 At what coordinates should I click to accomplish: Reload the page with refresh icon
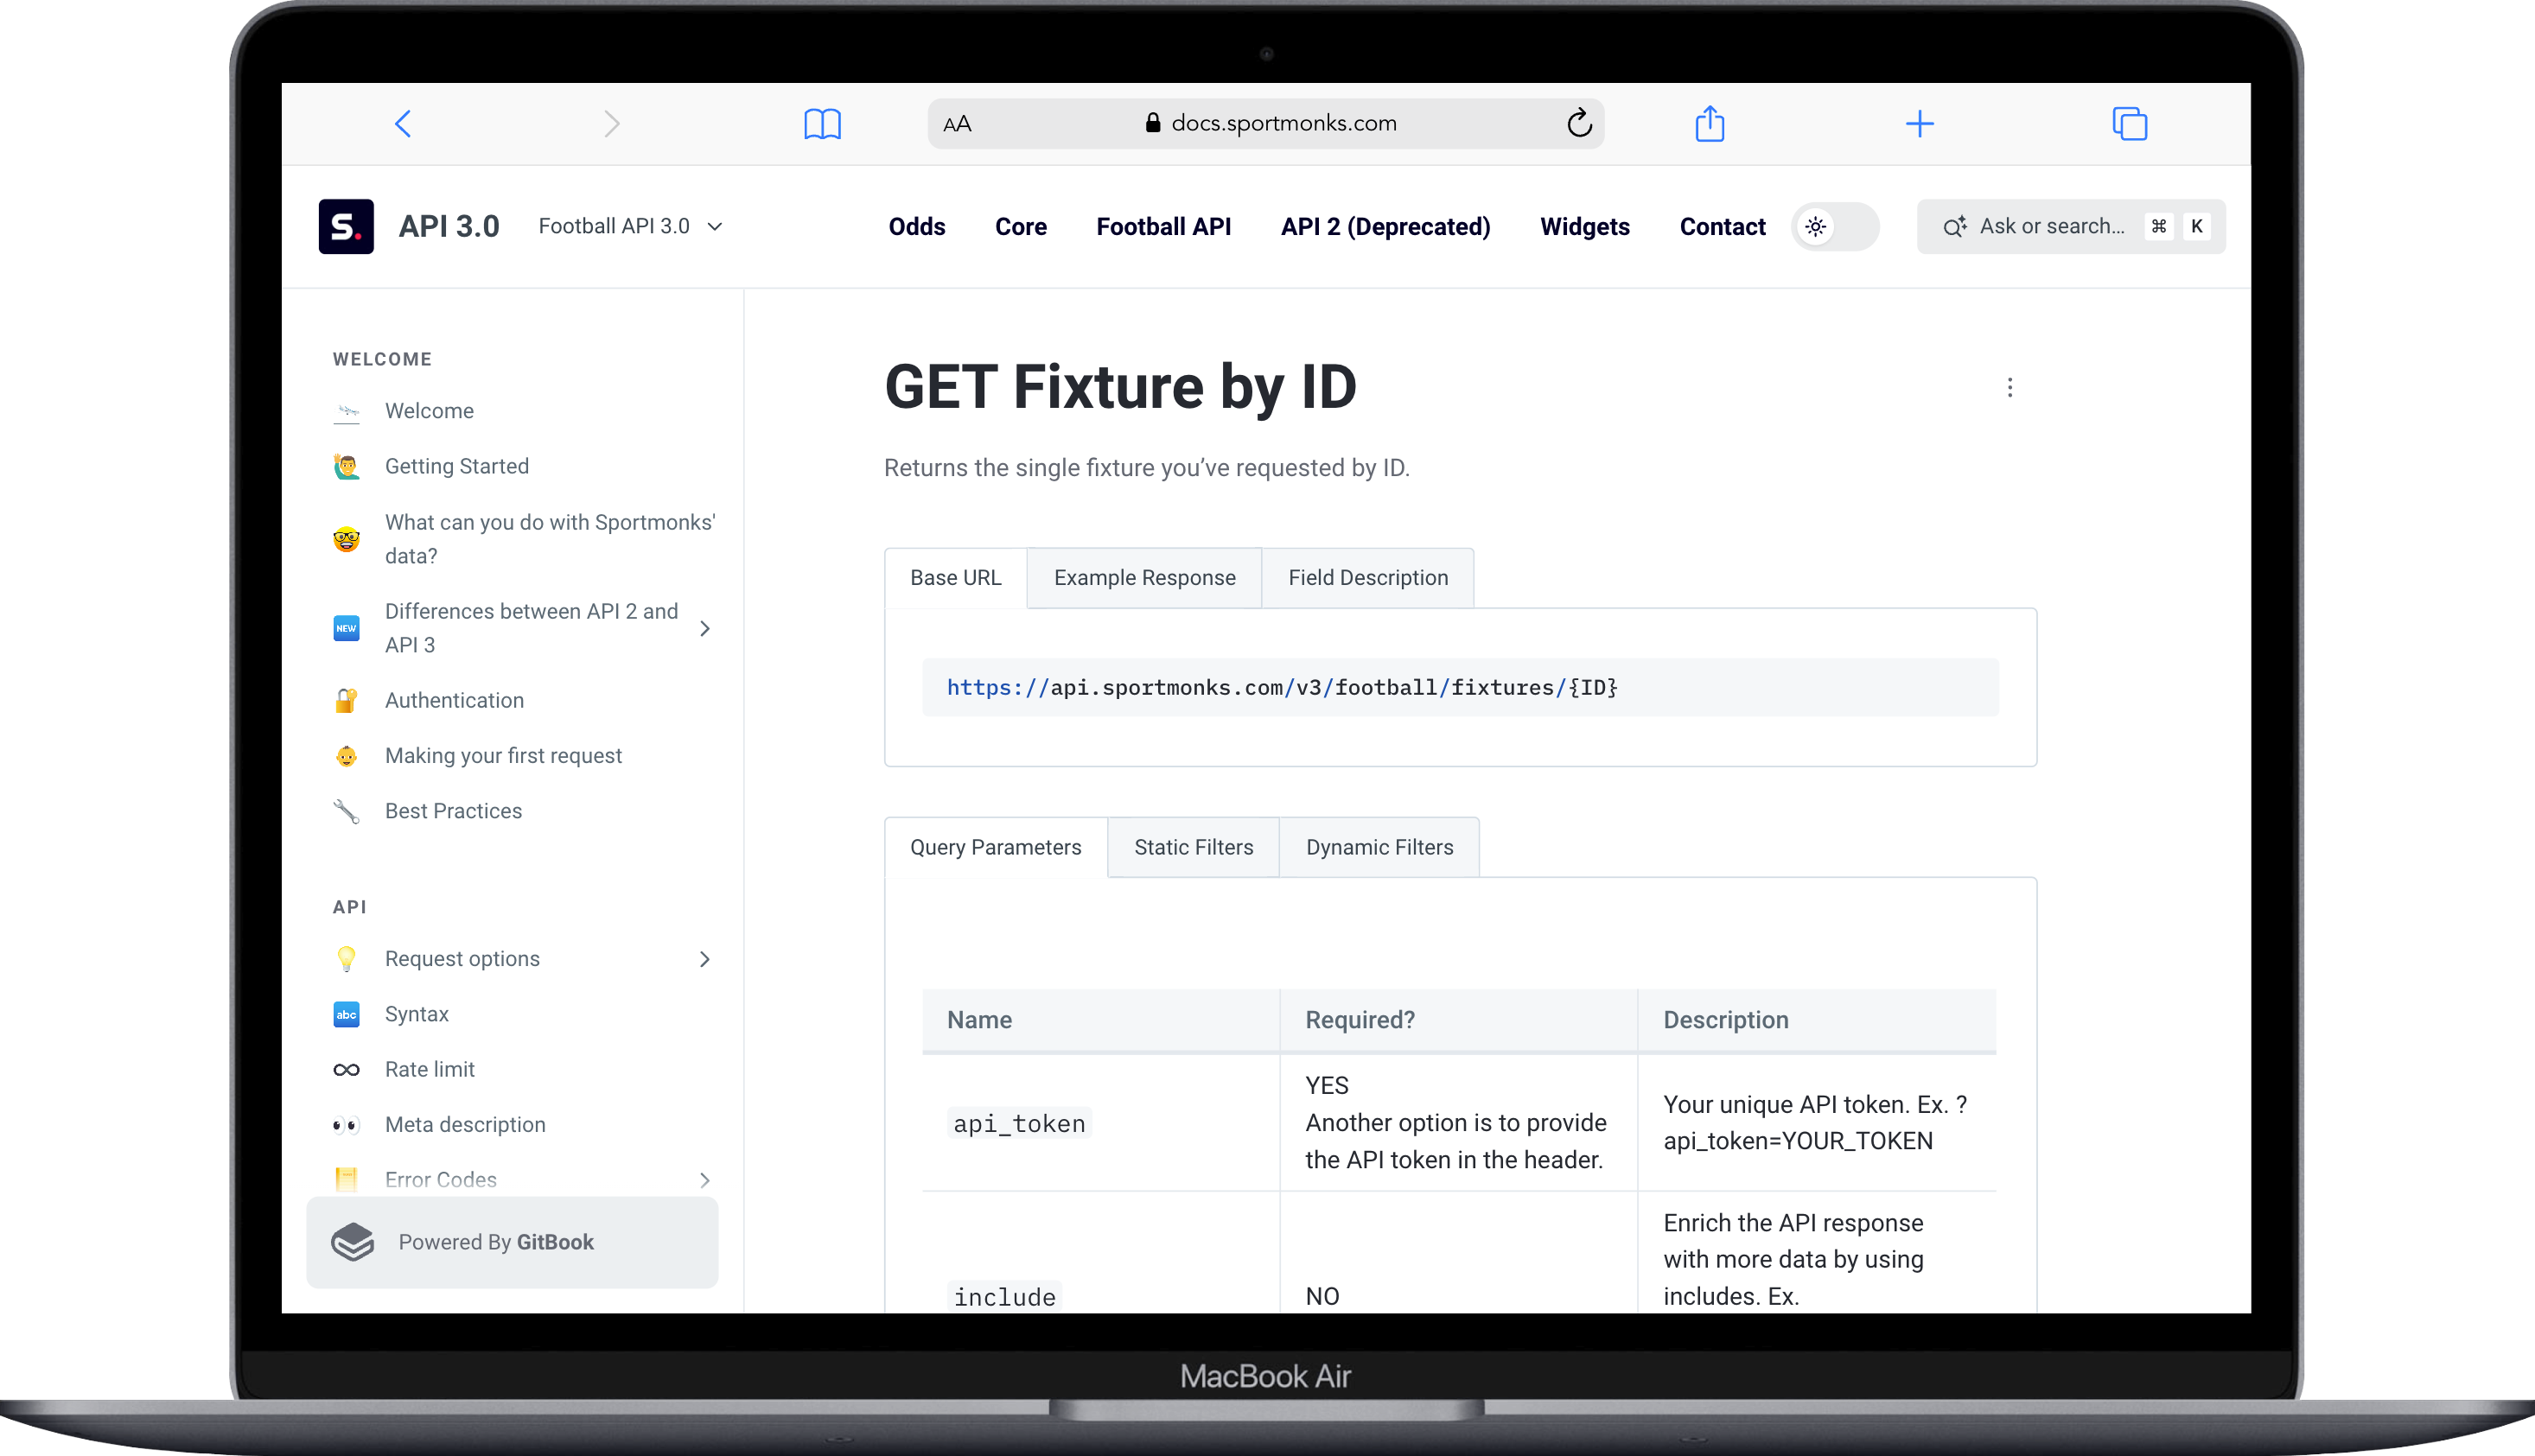tap(1579, 123)
